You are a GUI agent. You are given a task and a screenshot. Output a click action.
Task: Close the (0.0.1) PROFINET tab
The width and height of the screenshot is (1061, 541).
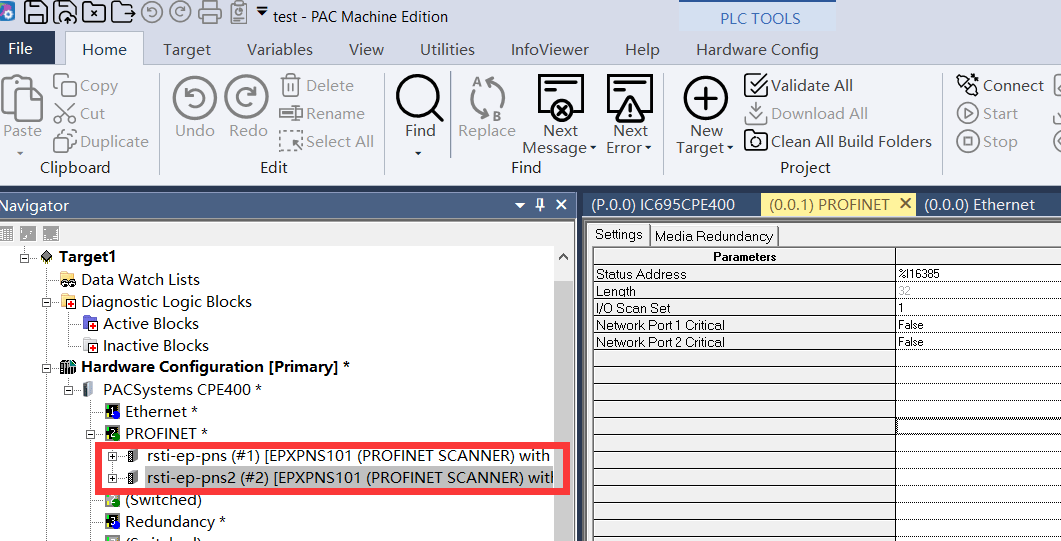tap(905, 204)
